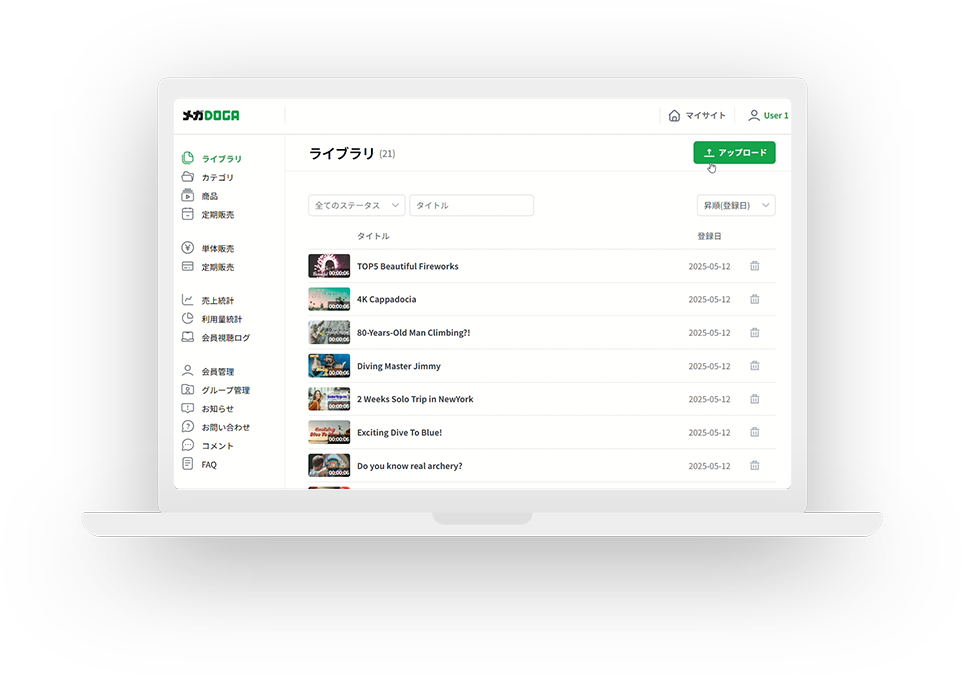Open My Site via home icon
962x675 pixels.
[674, 116]
